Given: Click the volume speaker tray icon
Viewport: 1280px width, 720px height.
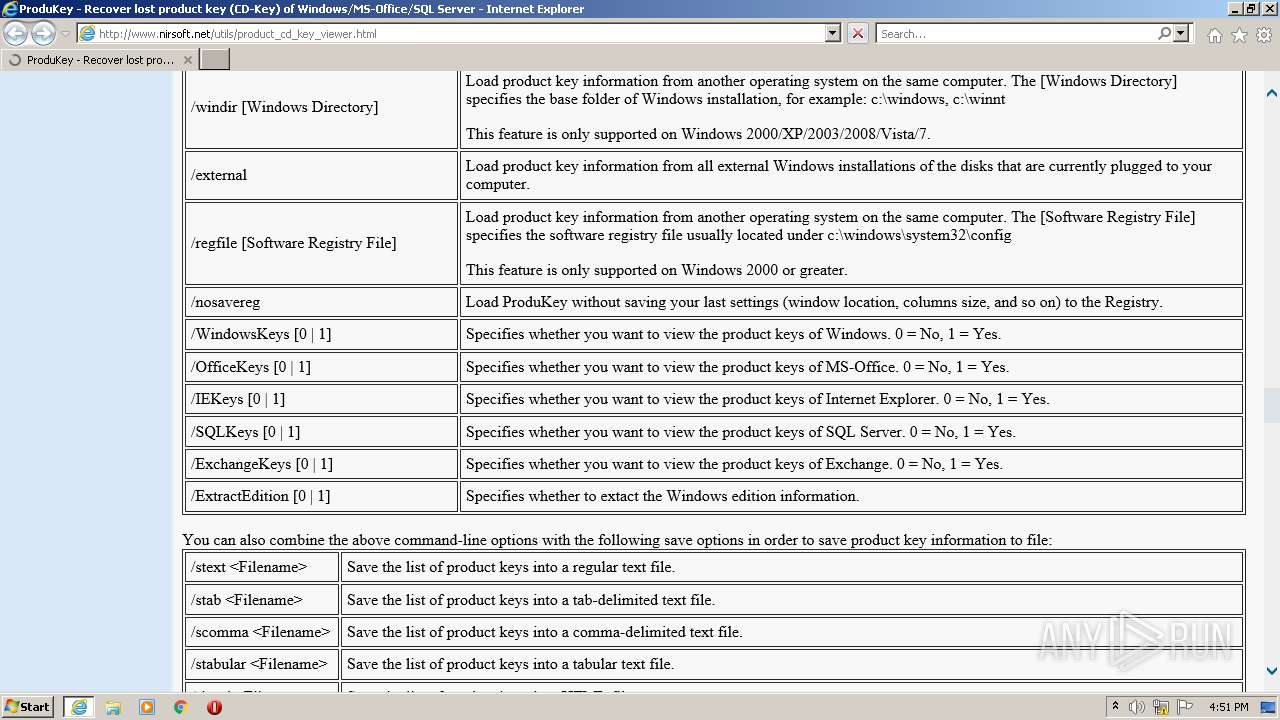Looking at the screenshot, I should [x=1137, y=707].
